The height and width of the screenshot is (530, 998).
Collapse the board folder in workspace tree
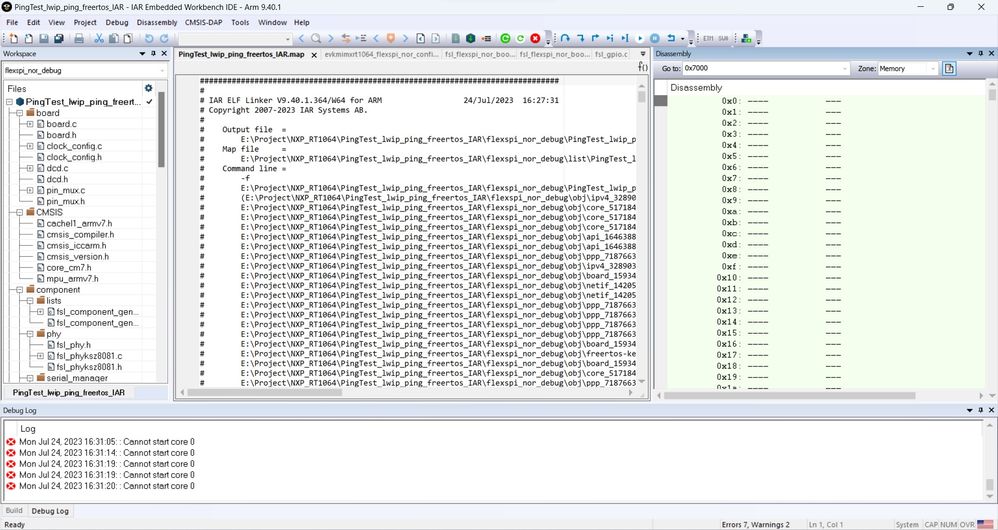[x=20, y=113]
